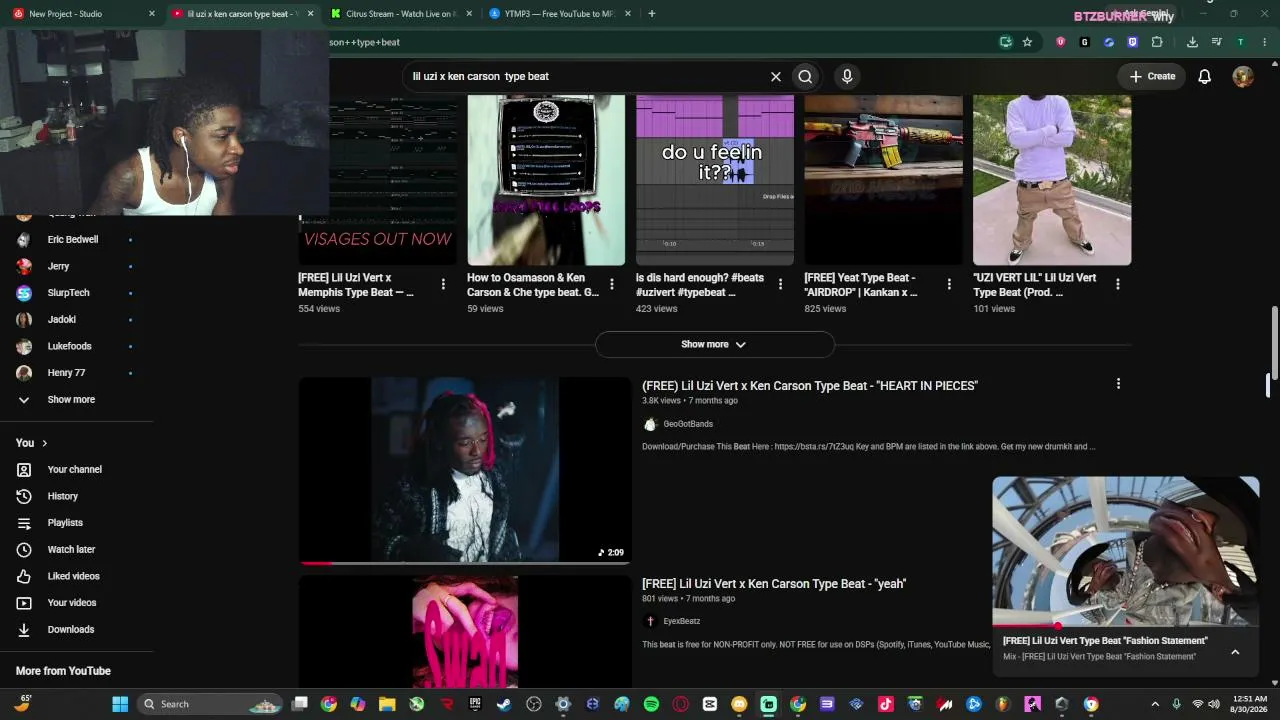The image size is (1280, 720).
Task: Open Spotify from the taskbar
Action: pos(651,704)
